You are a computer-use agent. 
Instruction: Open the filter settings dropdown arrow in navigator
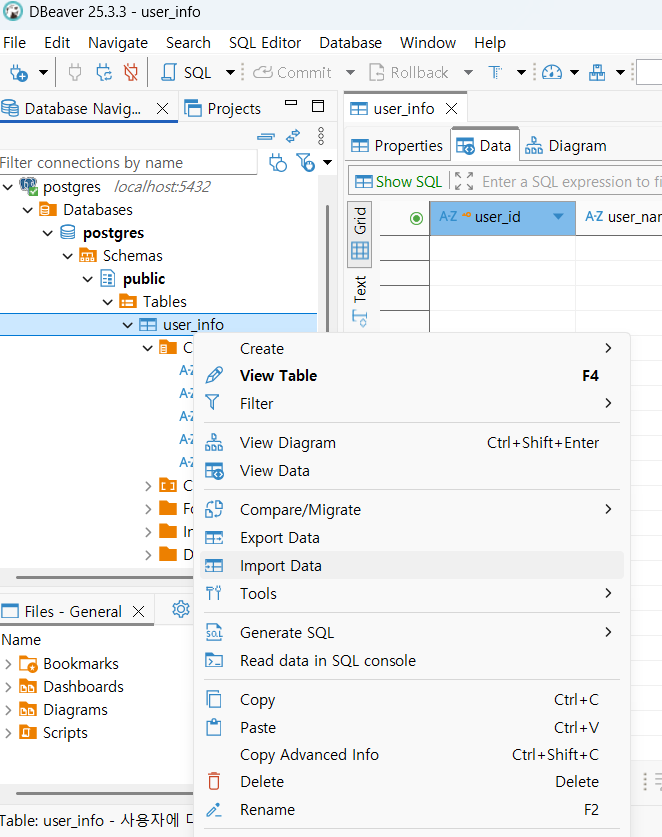(x=327, y=162)
